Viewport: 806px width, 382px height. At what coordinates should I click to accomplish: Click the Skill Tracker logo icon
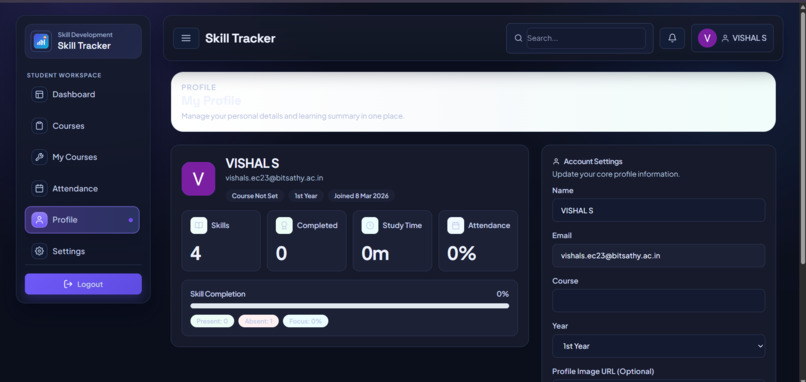pyautogui.click(x=41, y=41)
